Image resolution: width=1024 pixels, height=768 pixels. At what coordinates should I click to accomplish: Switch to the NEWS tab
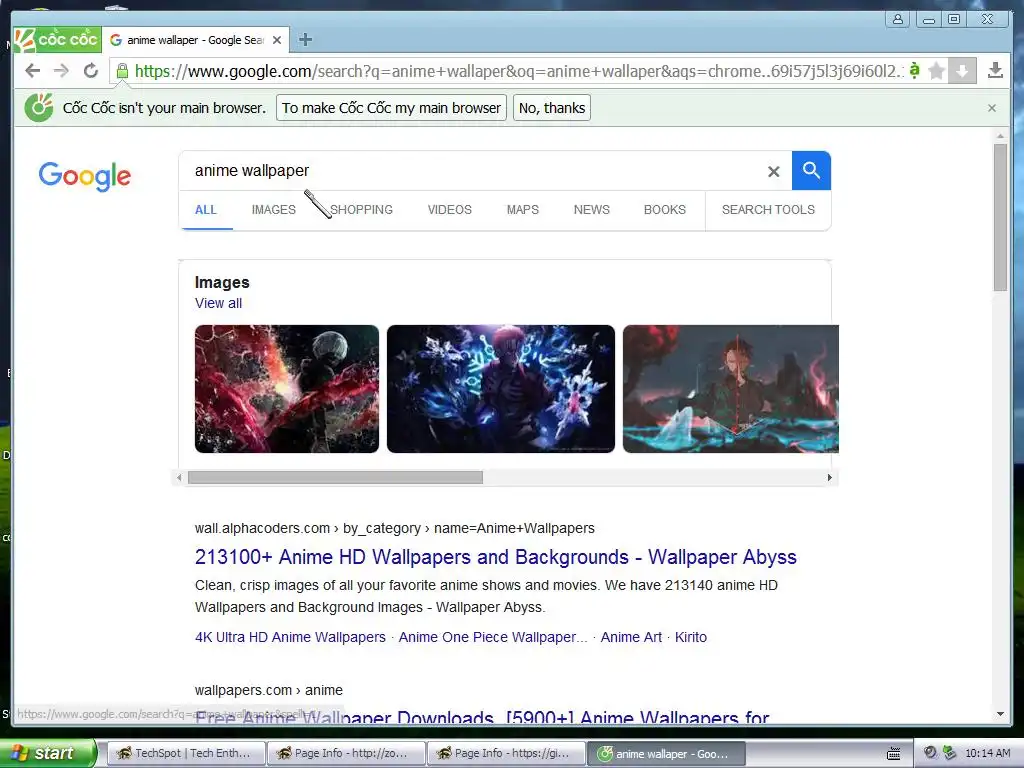tap(592, 210)
